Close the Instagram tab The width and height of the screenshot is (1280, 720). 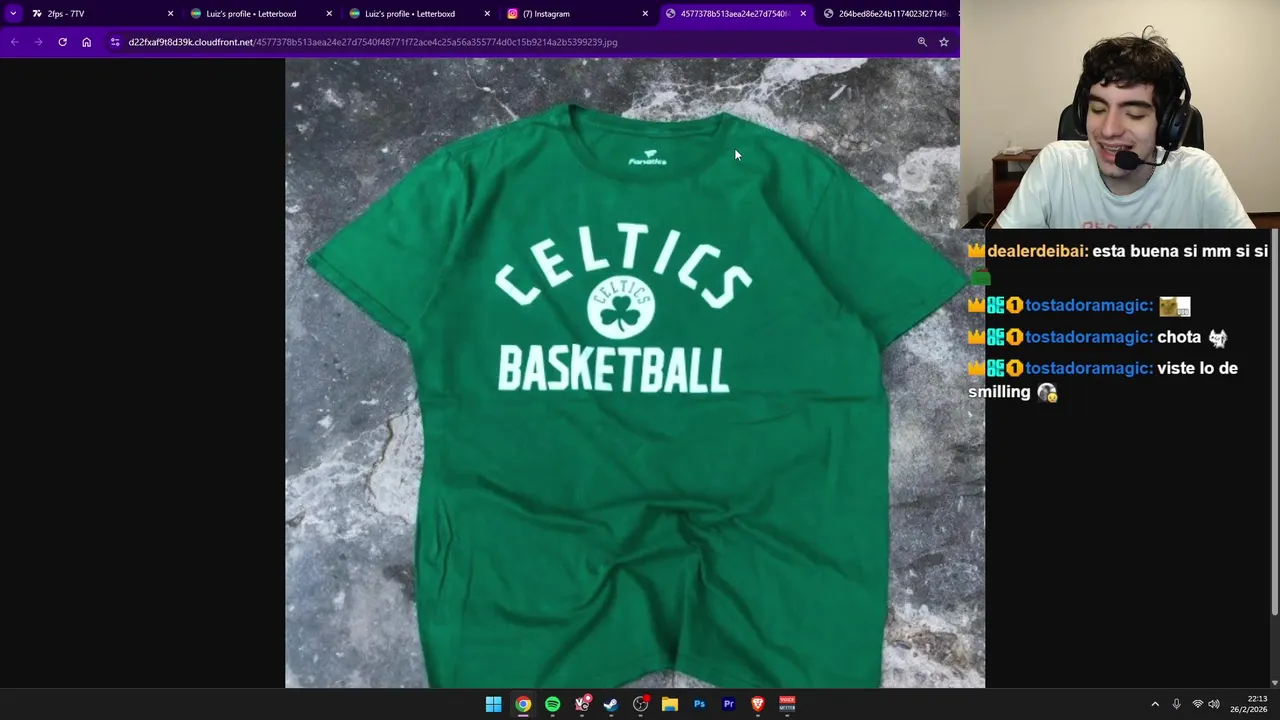(x=645, y=14)
